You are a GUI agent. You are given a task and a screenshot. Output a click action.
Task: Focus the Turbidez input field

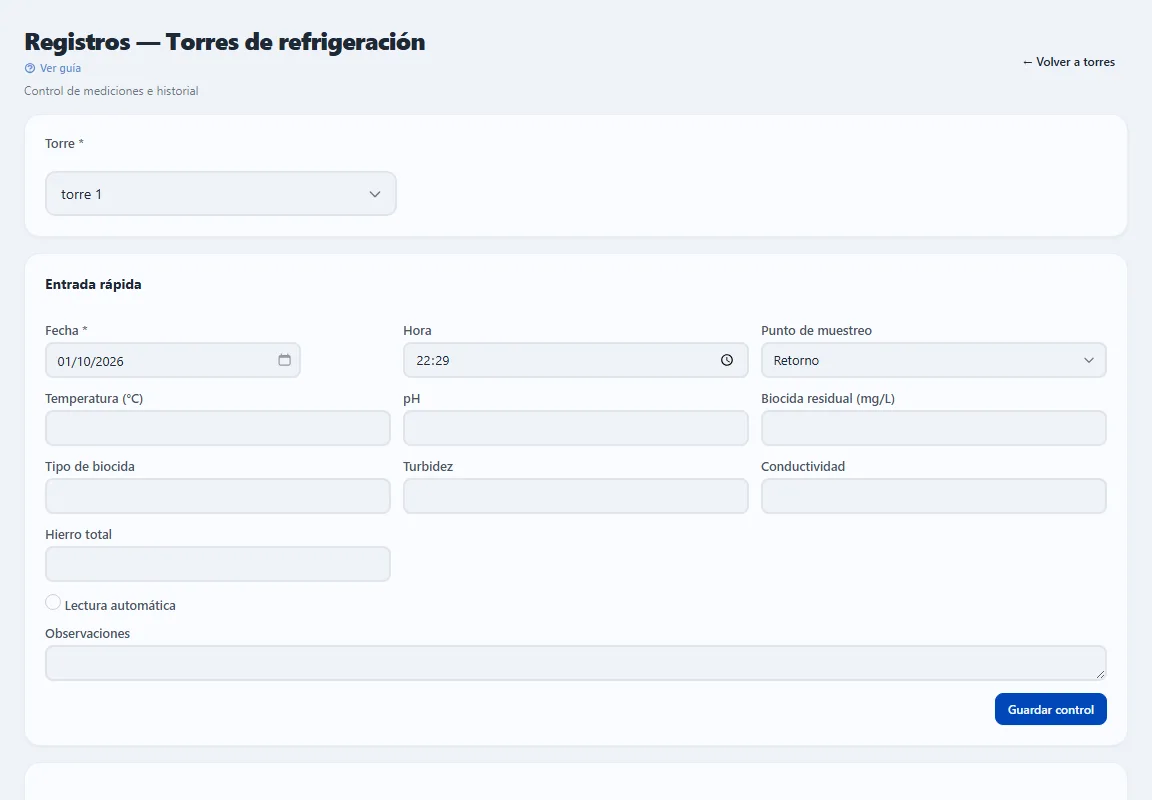tap(575, 496)
